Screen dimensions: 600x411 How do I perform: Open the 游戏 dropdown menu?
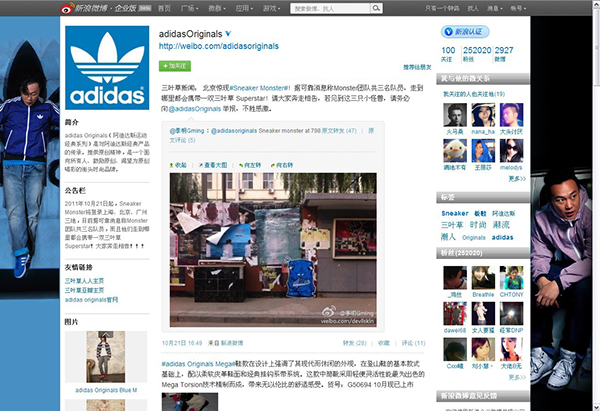[x=271, y=8]
